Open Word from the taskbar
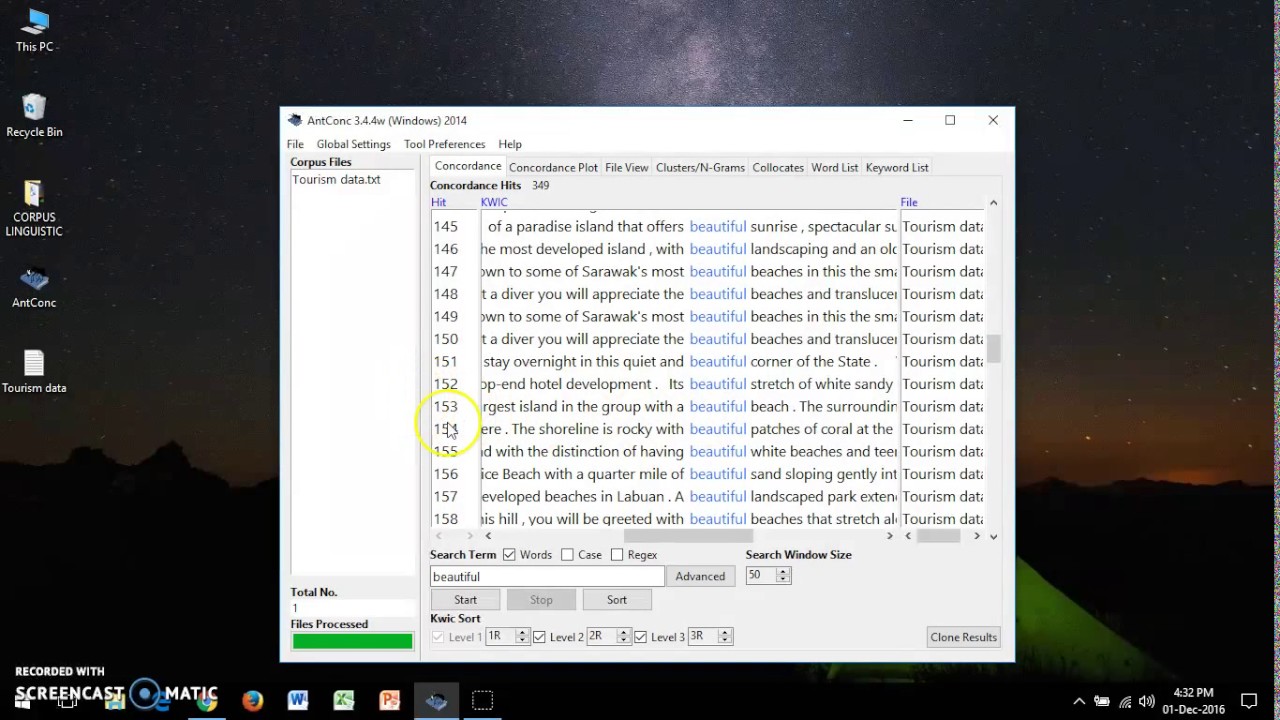This screenshot has height=720, width=1280. coord(298,700)
